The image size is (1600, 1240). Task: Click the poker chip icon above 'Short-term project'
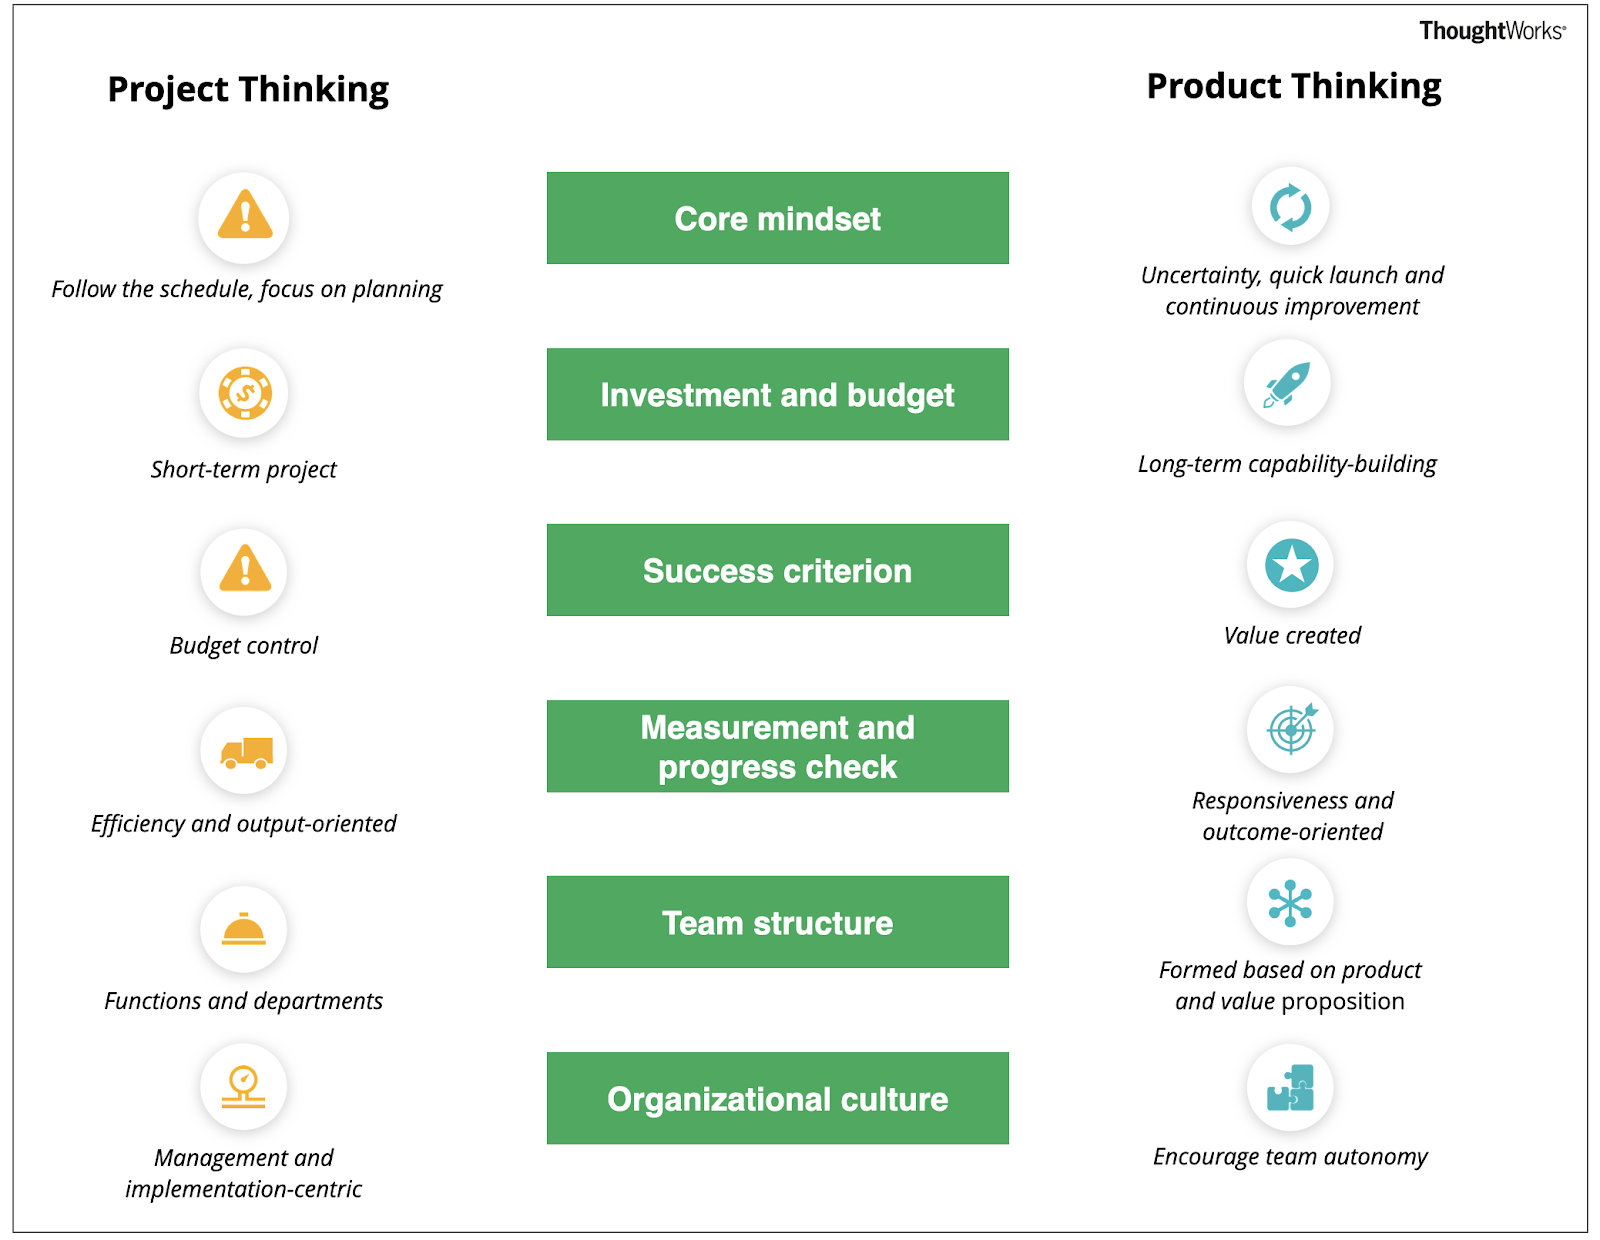[x=244, y=393]
